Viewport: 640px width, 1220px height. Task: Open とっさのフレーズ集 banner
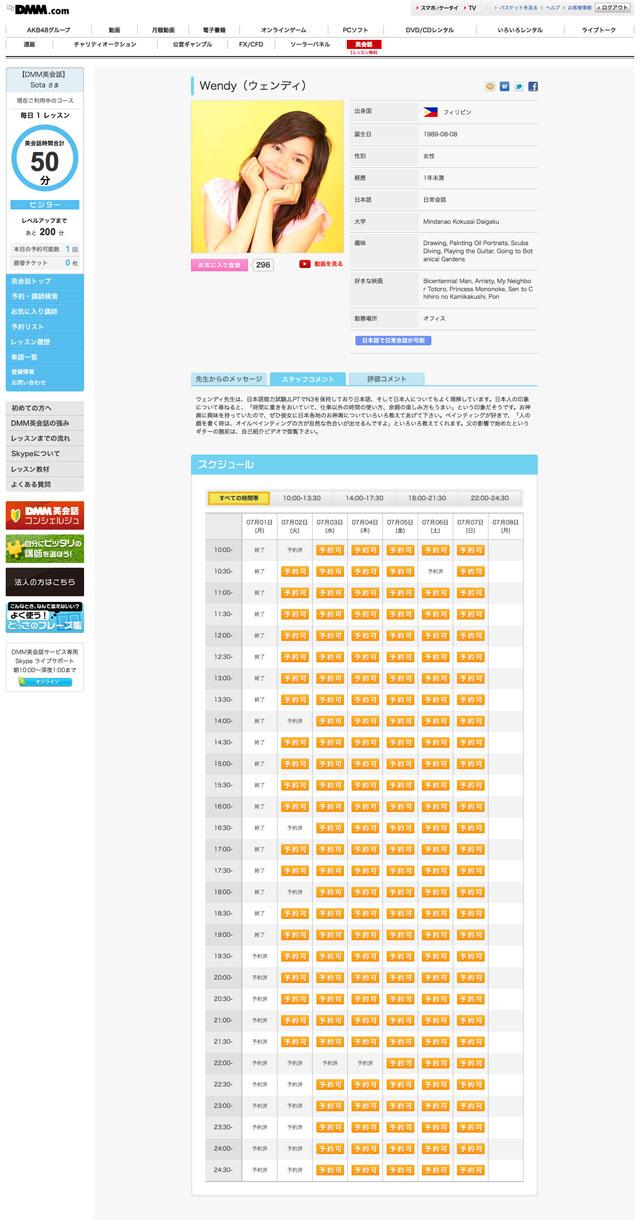(x=45, y=617)
